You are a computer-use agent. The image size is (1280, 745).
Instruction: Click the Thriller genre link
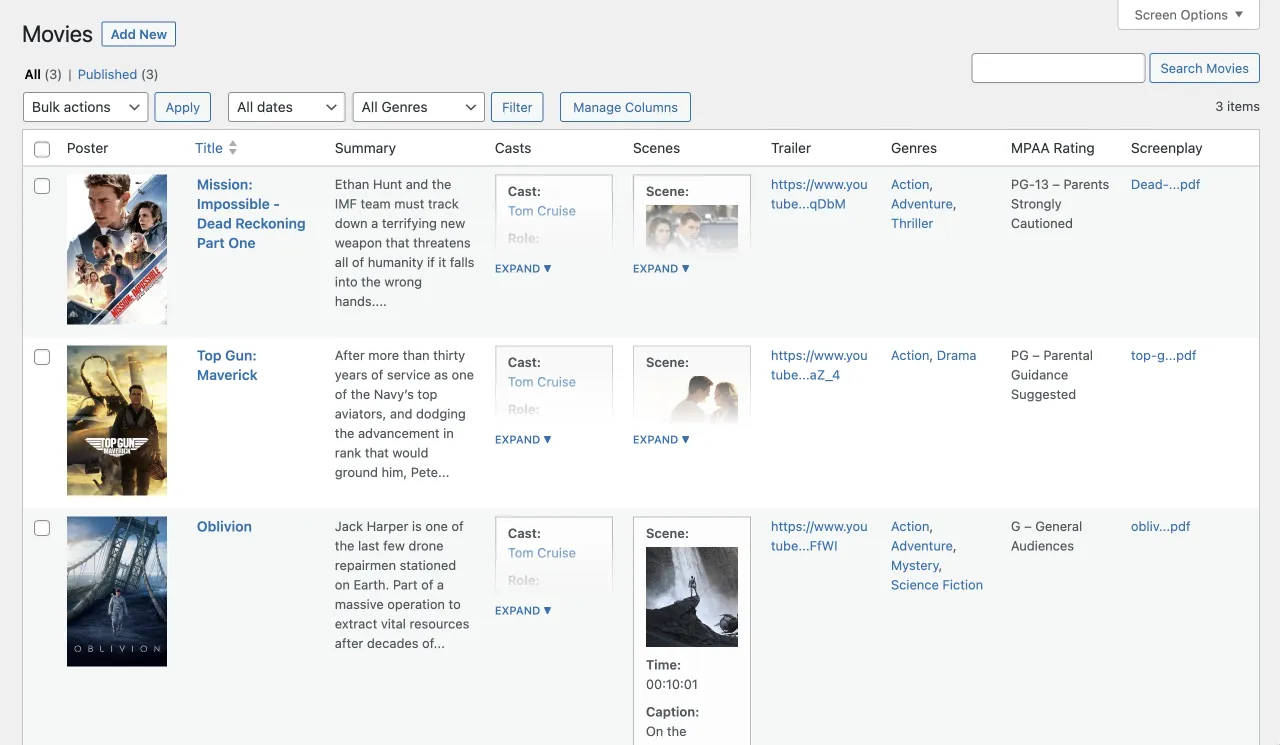(912, 223)
